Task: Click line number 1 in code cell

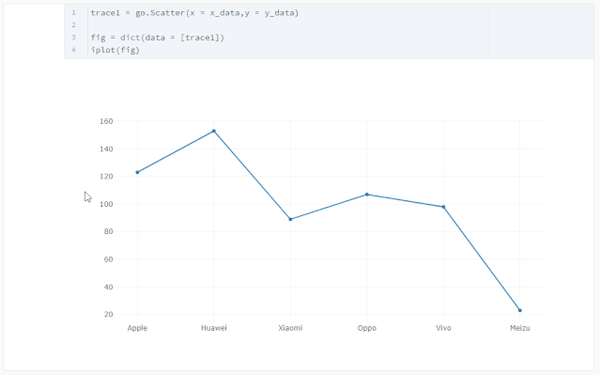Action: coord(73,13)
